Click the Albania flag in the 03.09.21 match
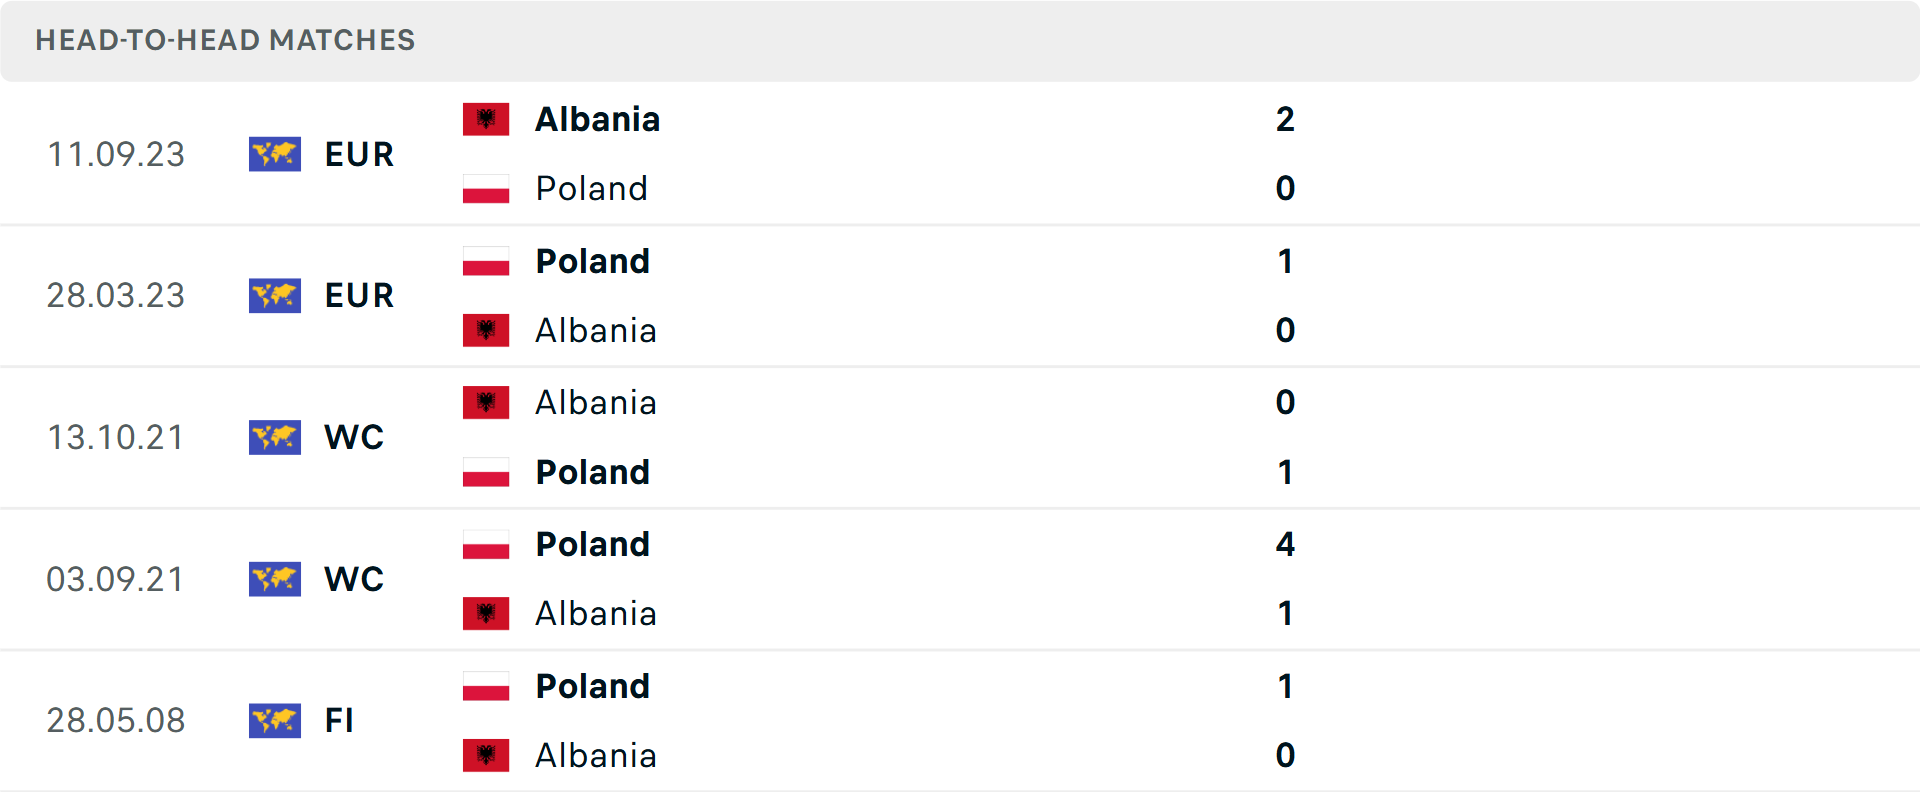The width and height of the screenshot is (1920, 792). click(x=486, y=613)
